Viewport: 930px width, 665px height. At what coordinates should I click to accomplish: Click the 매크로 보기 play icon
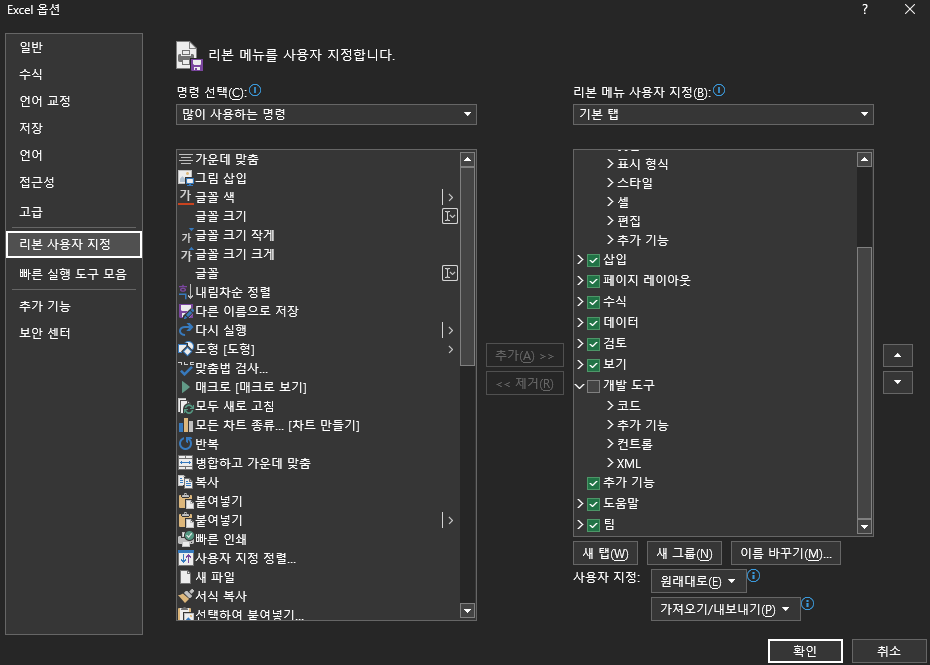pyautogui.click(x=186, y=387)
